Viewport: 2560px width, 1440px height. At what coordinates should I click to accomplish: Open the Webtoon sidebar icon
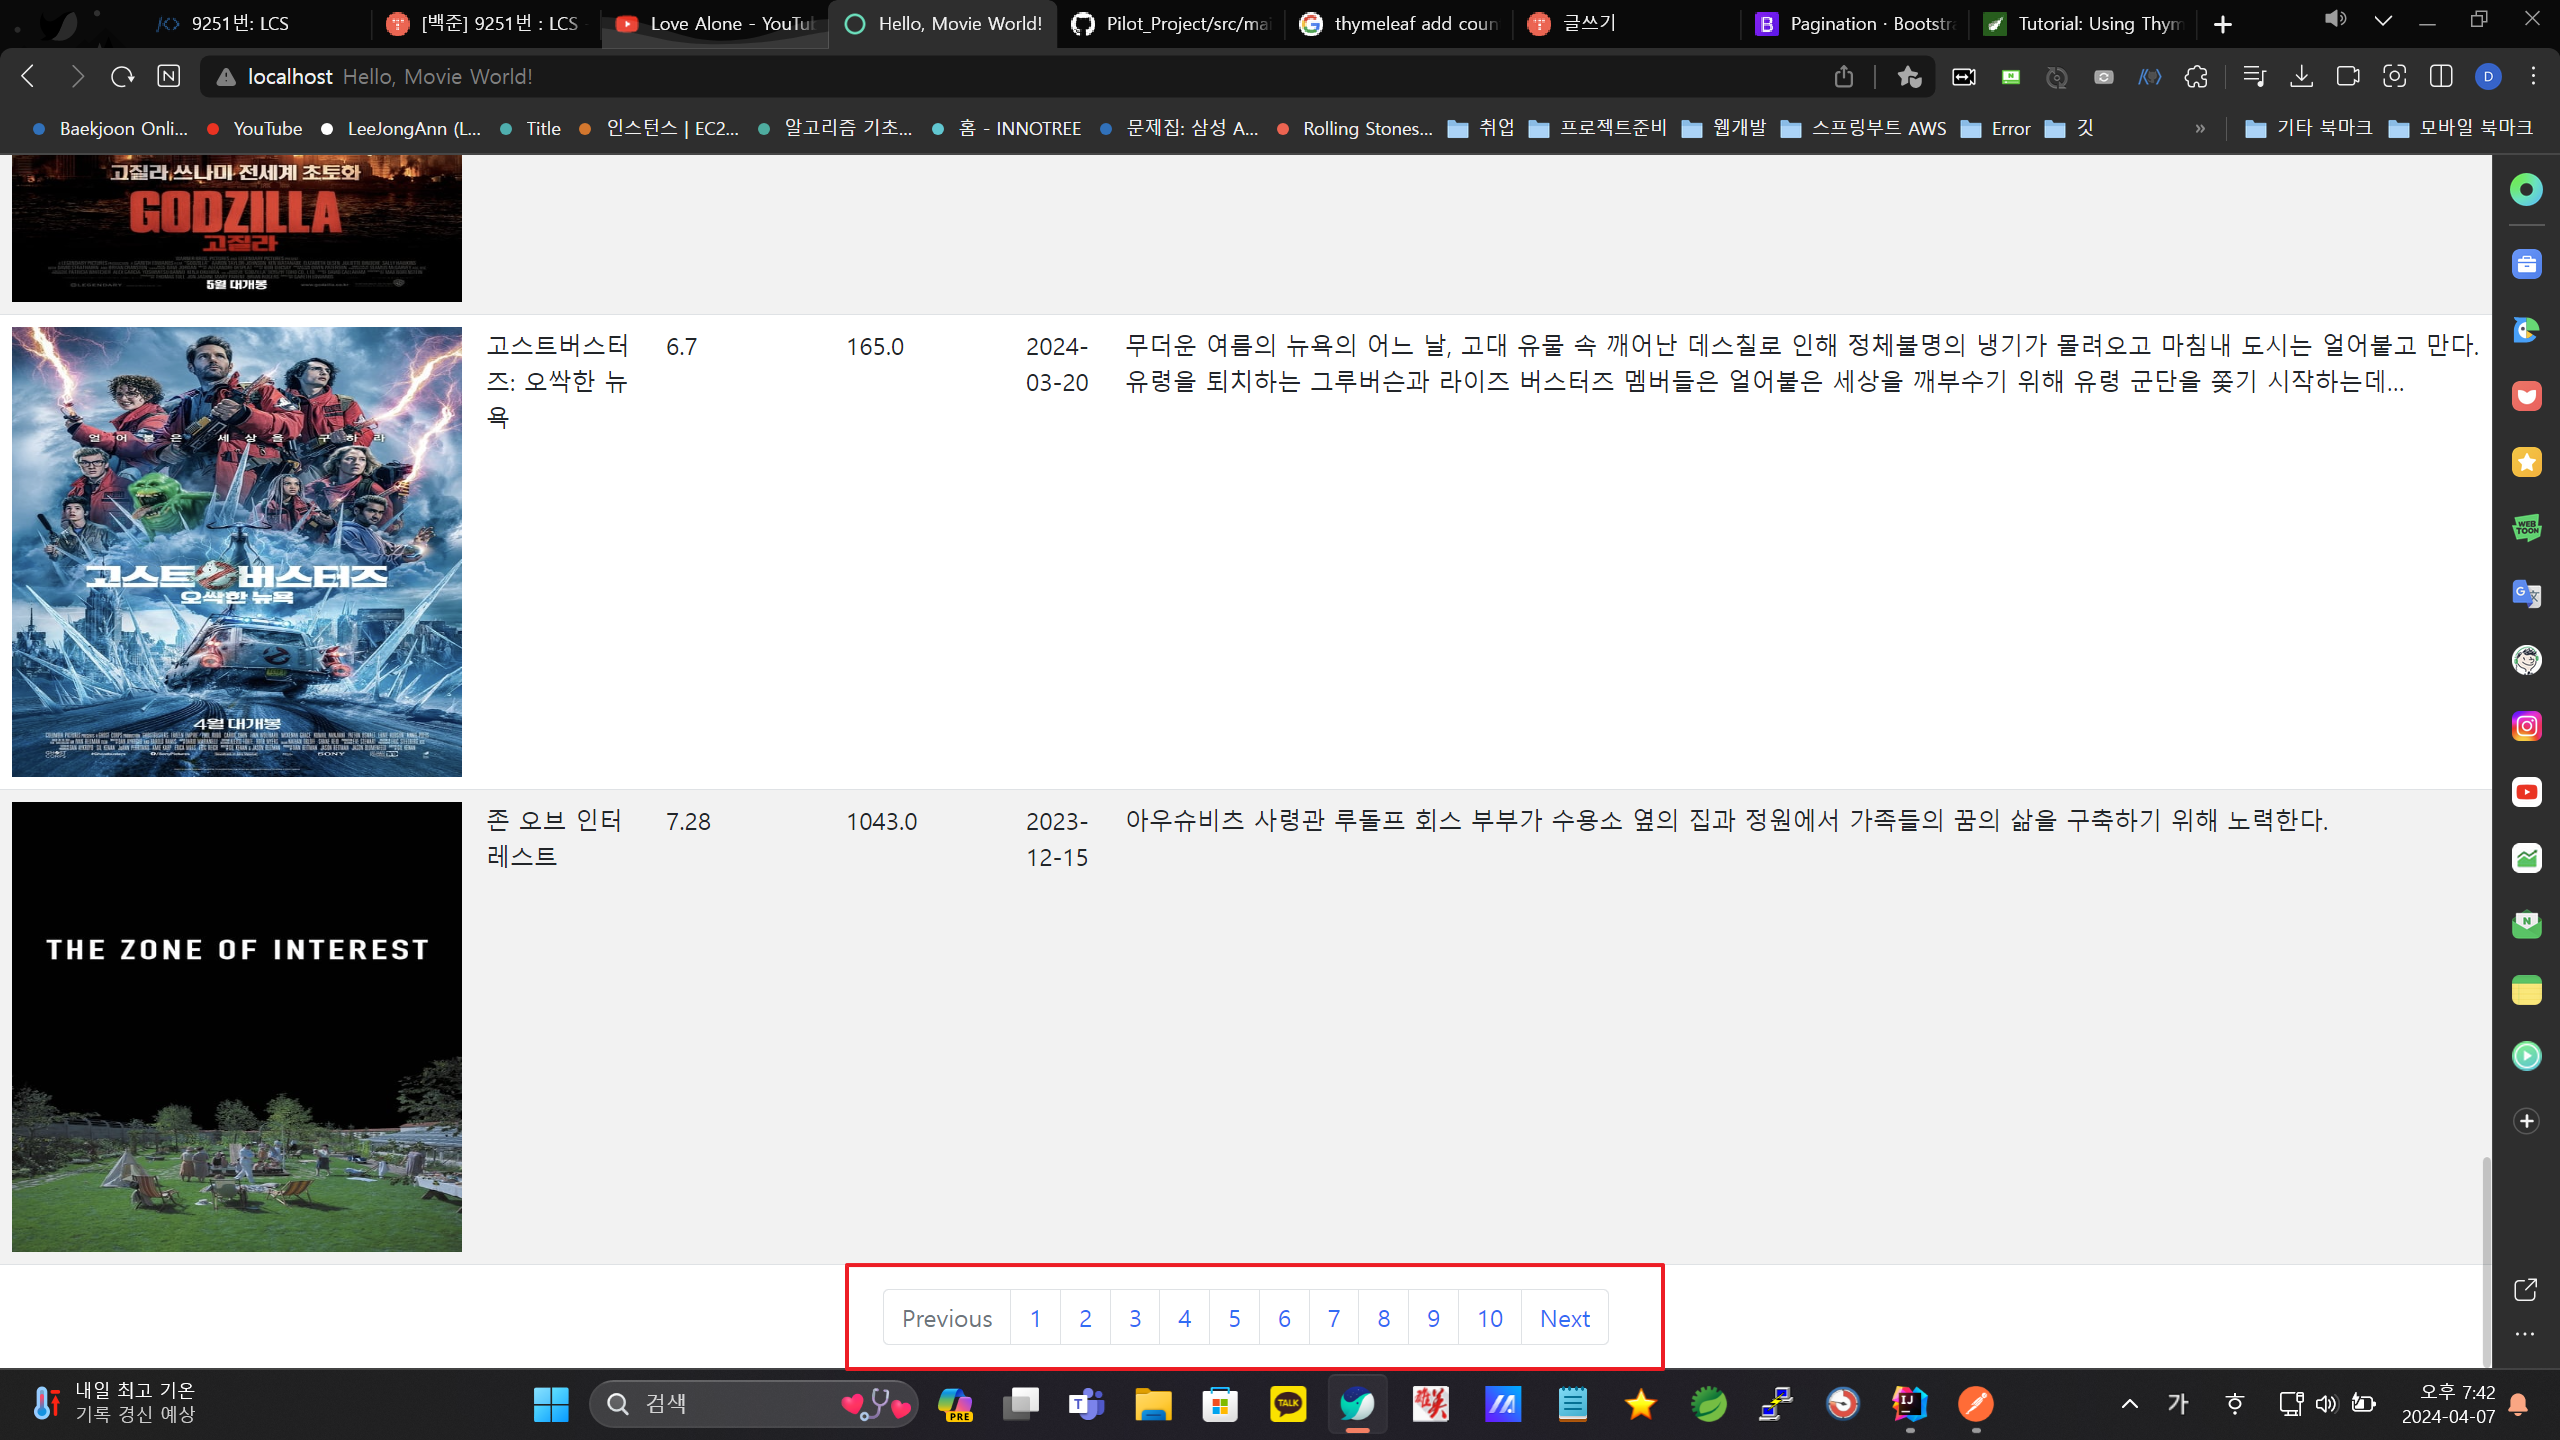[x=2526, y=528]
